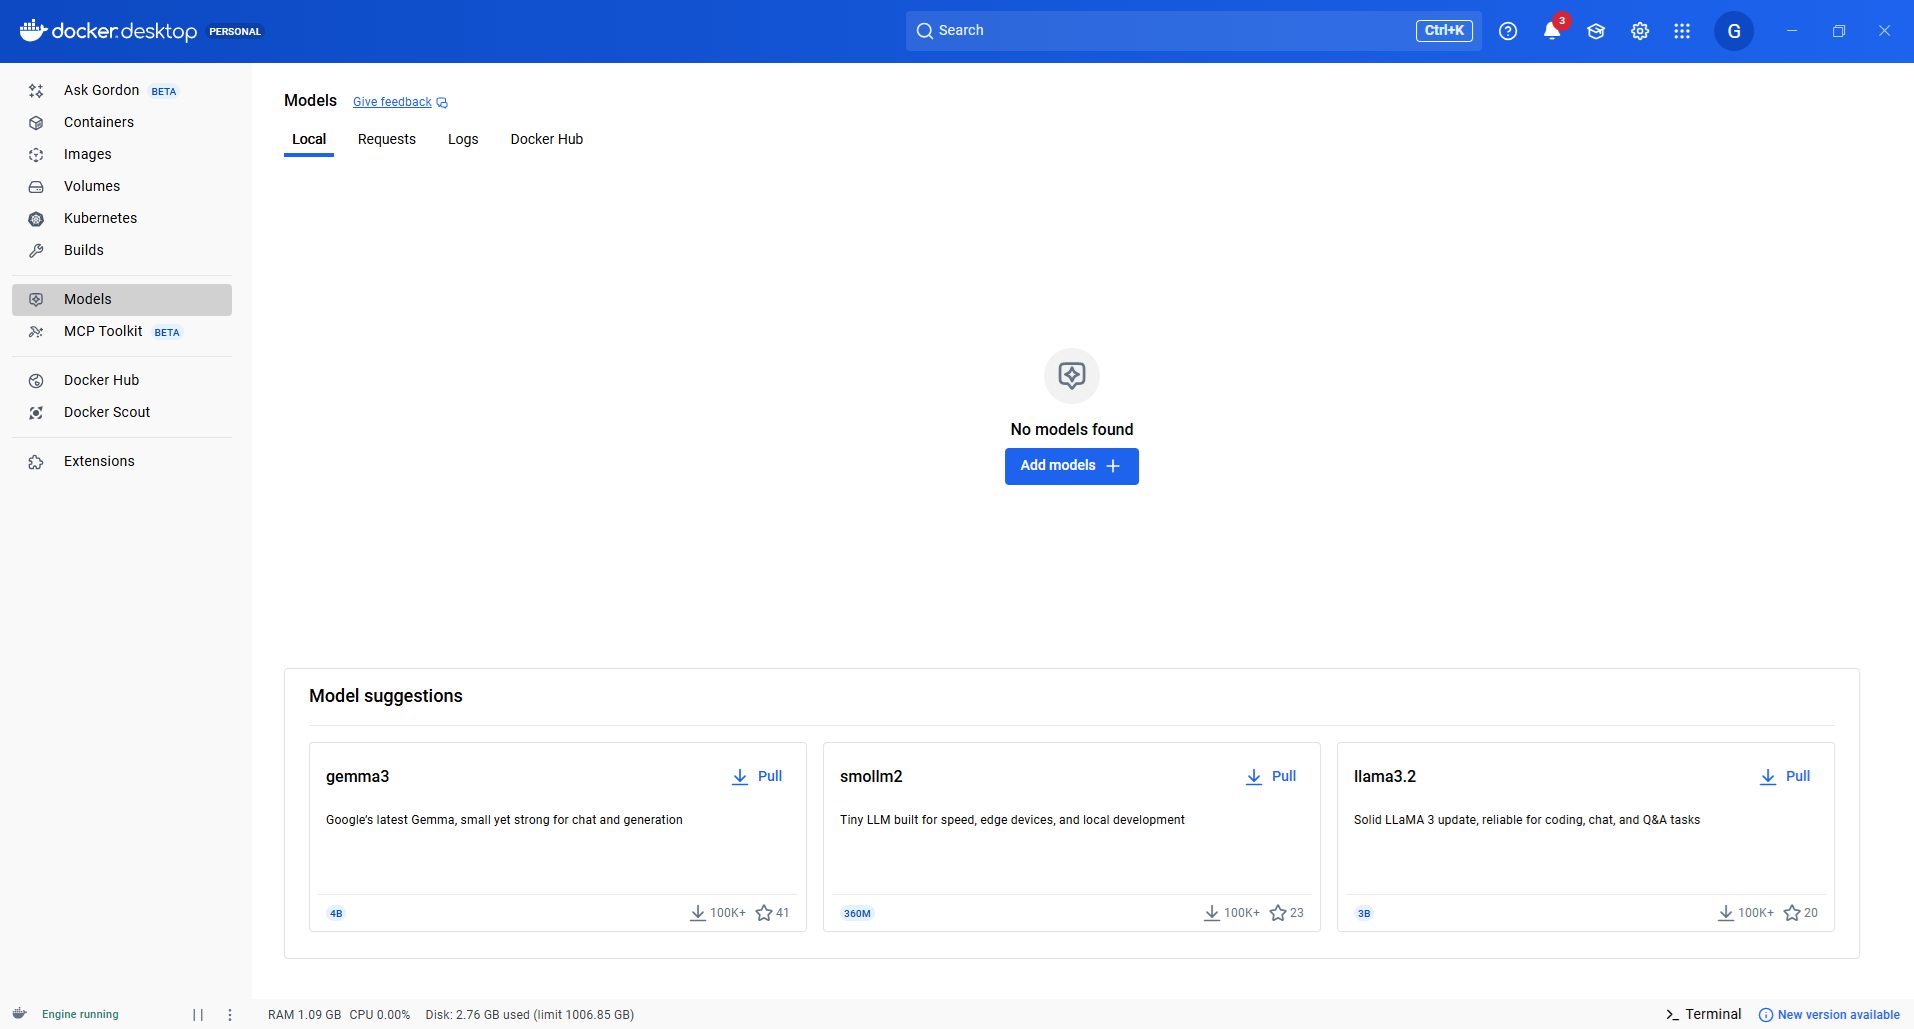Image resolution: width=1914 pixels, height=1029 pixels.
Task: Click the smollm2 model name
Action: (871, 777)
